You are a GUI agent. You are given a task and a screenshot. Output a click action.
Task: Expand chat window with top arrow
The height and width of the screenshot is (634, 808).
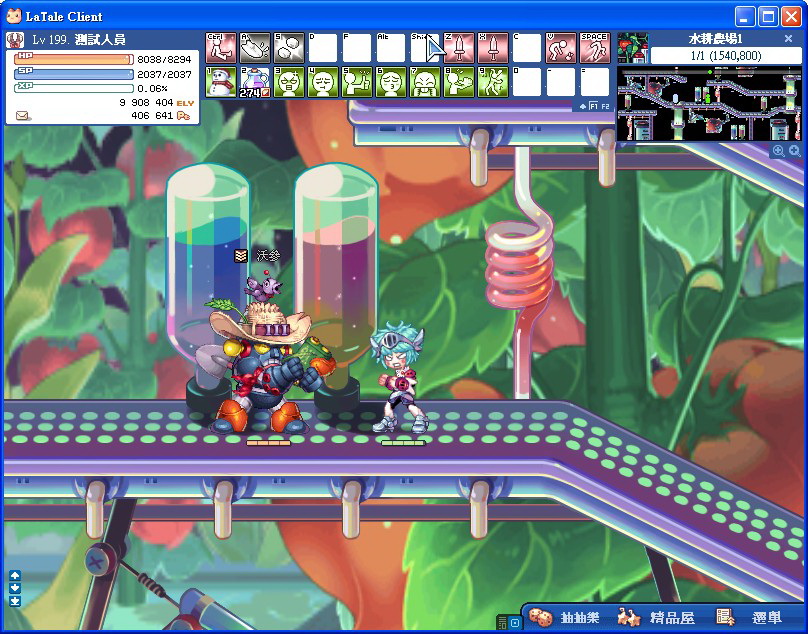(x=15, y=575)
